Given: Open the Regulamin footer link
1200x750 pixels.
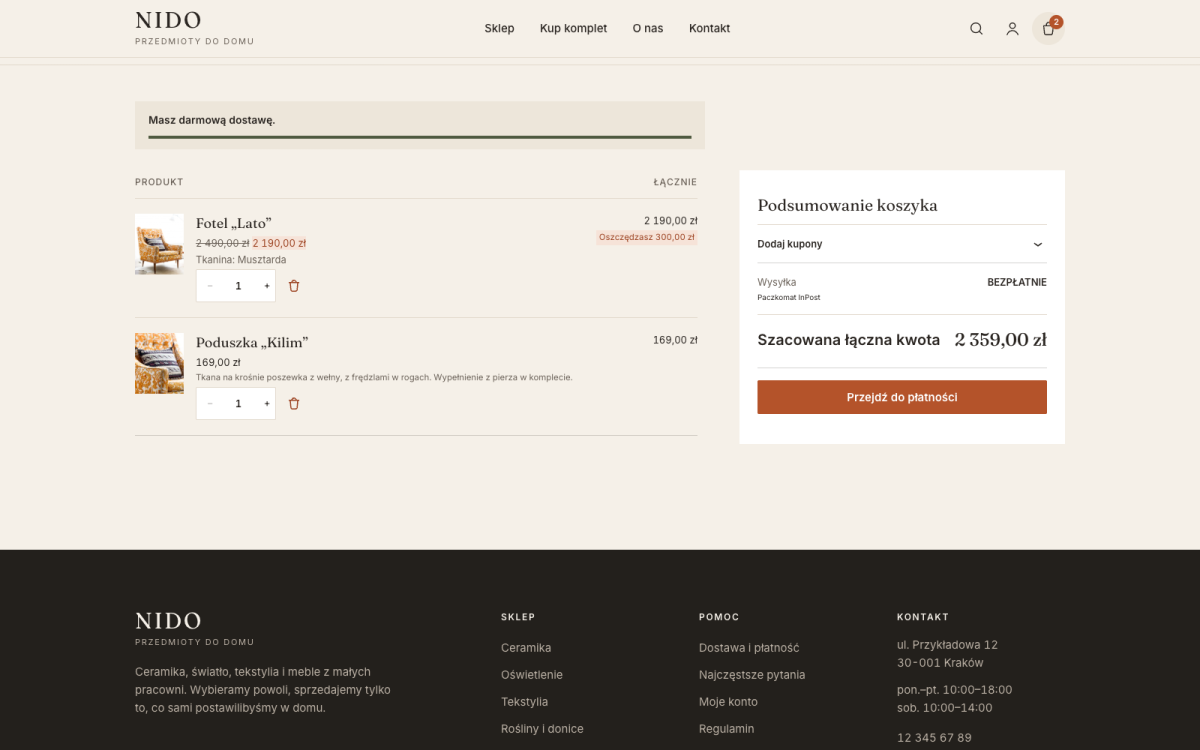Looking at the screenshot, I should point(727,729).
